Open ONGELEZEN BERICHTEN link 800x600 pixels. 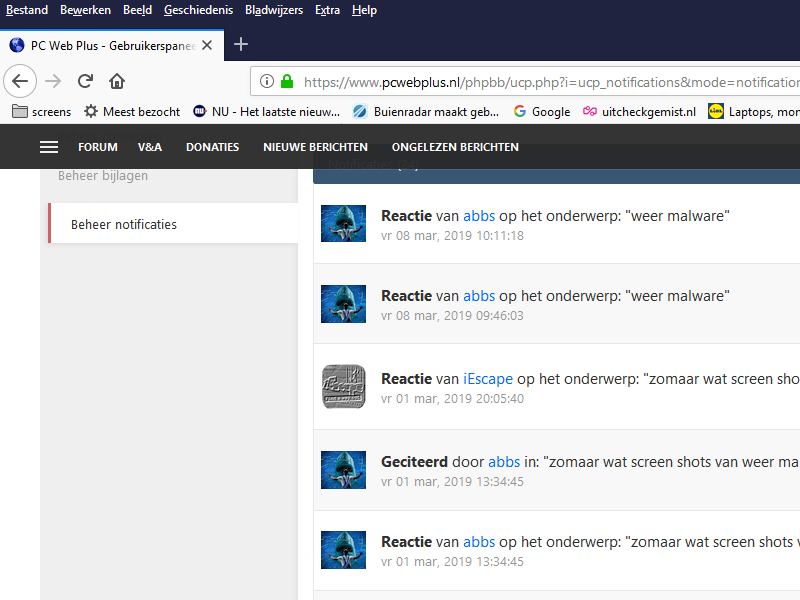455,147
